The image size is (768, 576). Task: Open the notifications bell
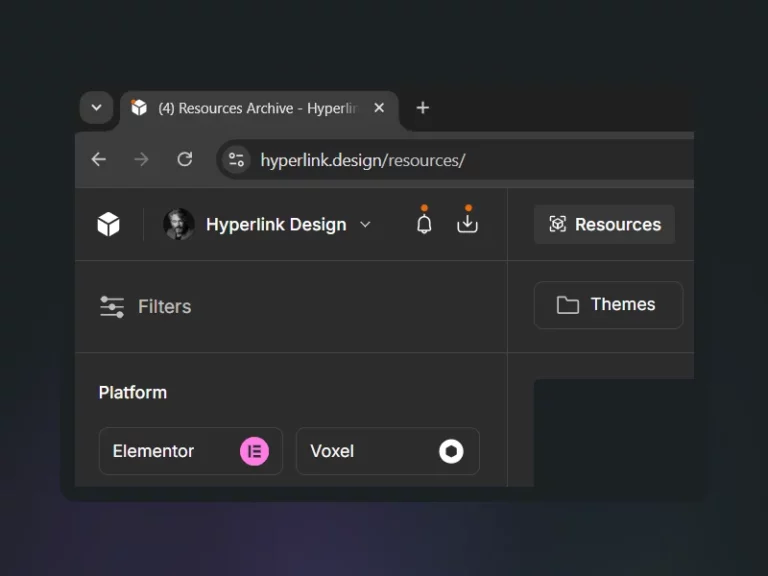(x=424, y=224)
